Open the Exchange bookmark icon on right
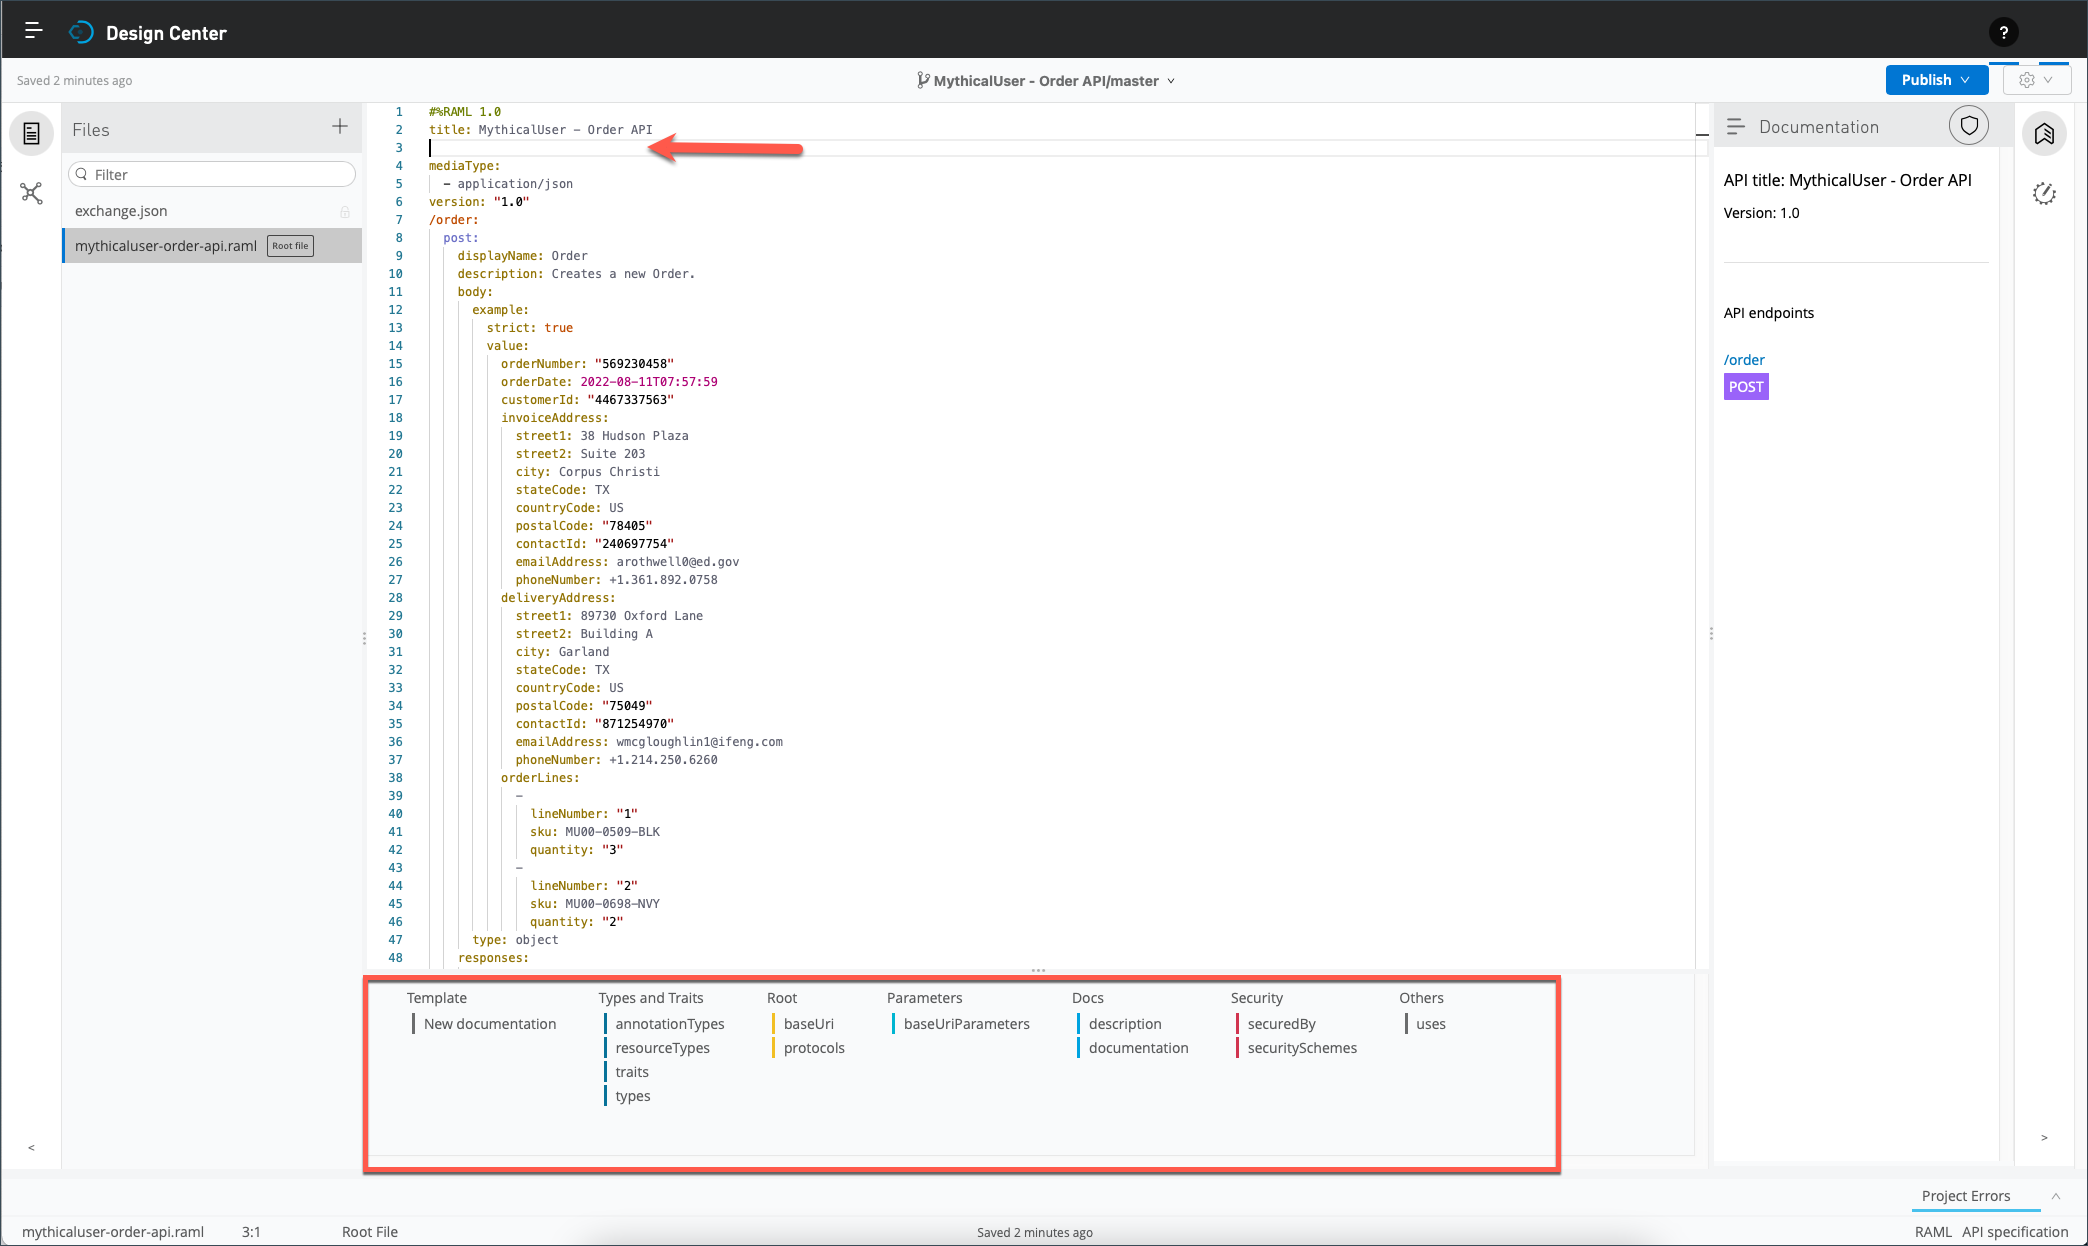 tap(2044, 134)
